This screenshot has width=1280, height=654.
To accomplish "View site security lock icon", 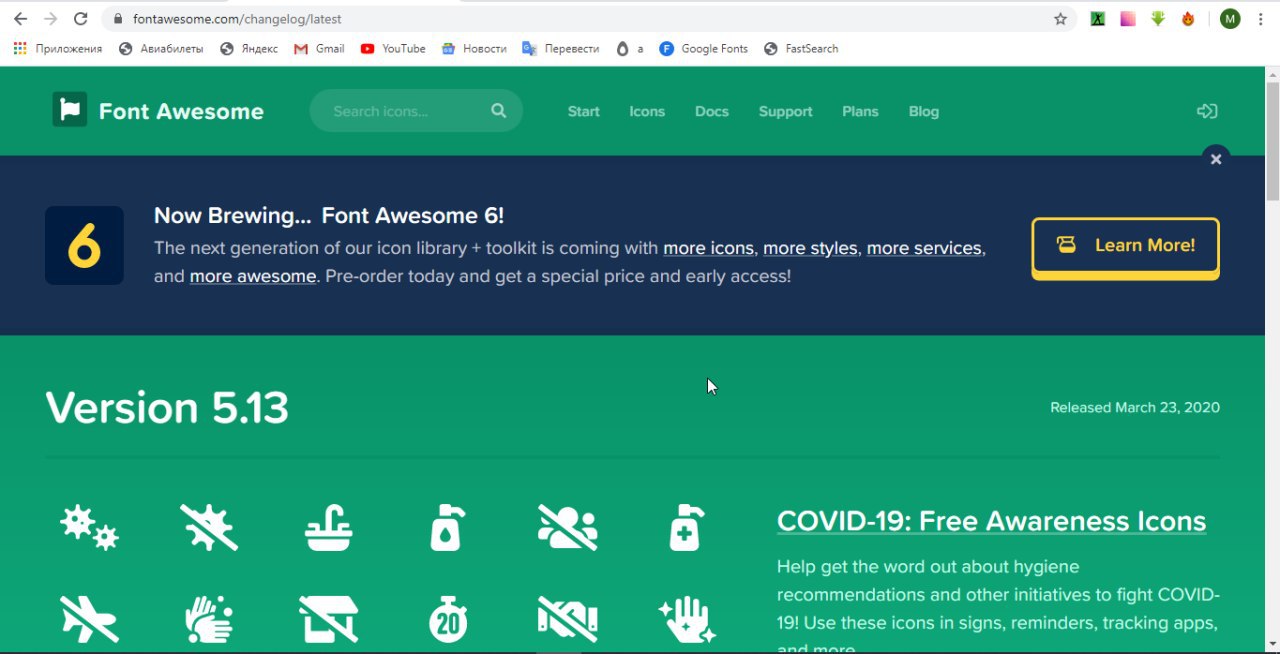I will tap(119, 19).
